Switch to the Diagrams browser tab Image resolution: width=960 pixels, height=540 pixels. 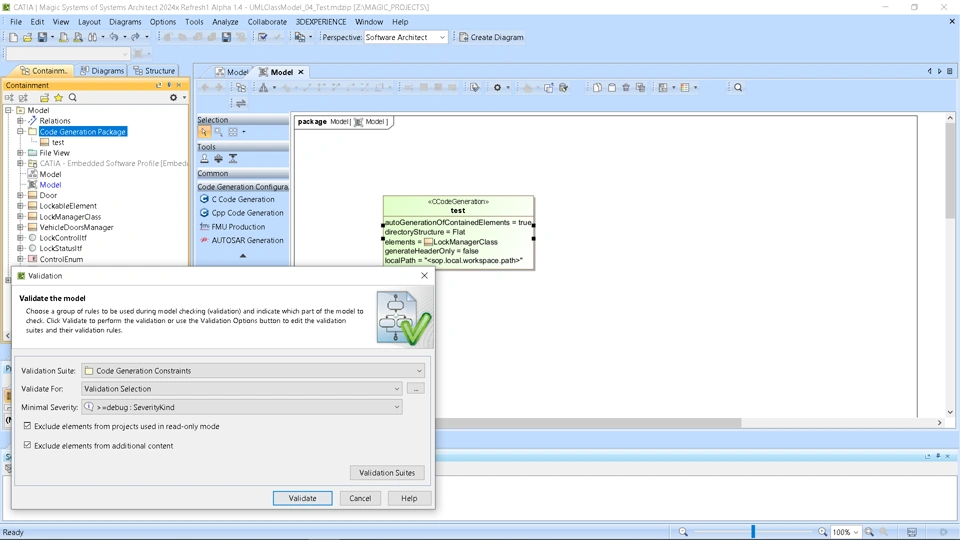pos(102,71)
